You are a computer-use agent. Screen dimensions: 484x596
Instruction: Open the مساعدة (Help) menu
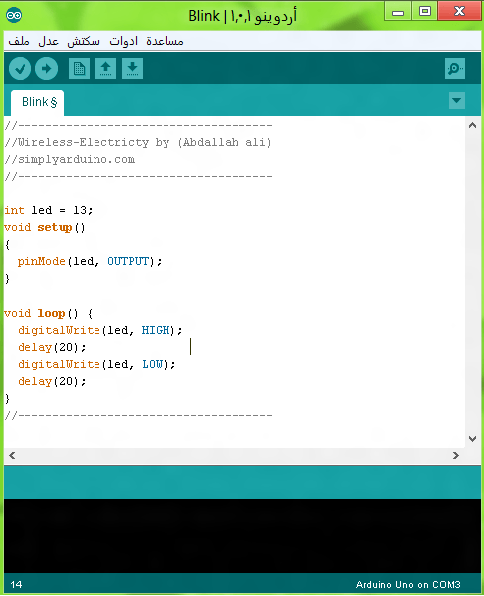tap(165, 41)
